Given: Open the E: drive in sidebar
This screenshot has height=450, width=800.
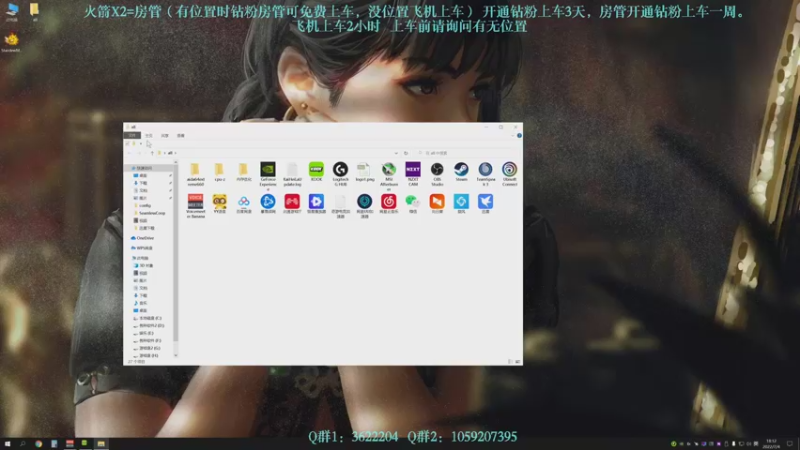Looking at the screenshot, I should point(144,333).
